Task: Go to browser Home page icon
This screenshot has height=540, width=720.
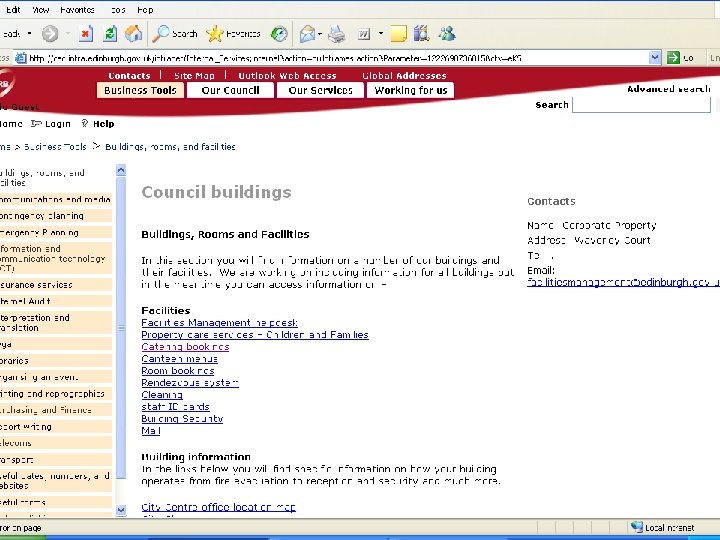Action: click(134, 34)
